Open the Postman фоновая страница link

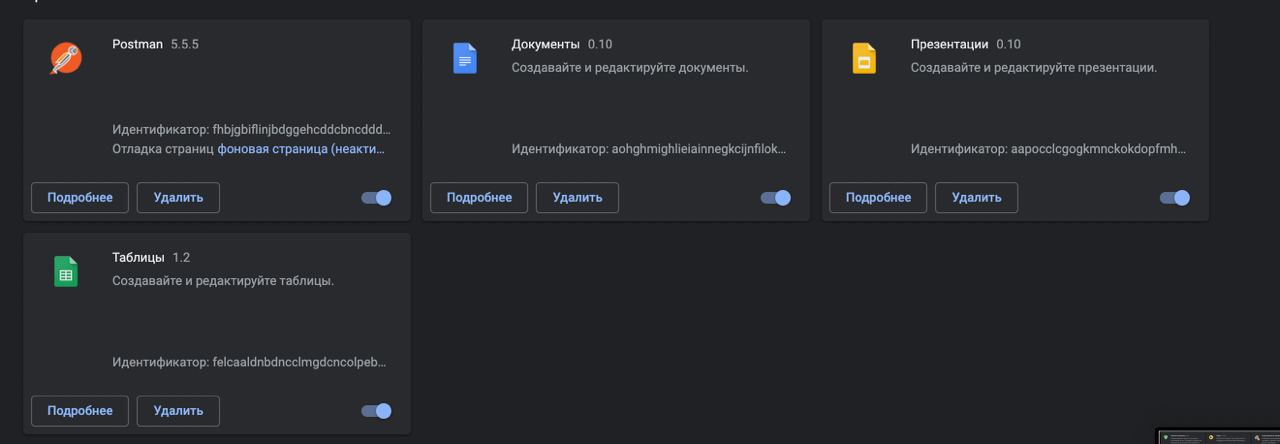[301, 149]
